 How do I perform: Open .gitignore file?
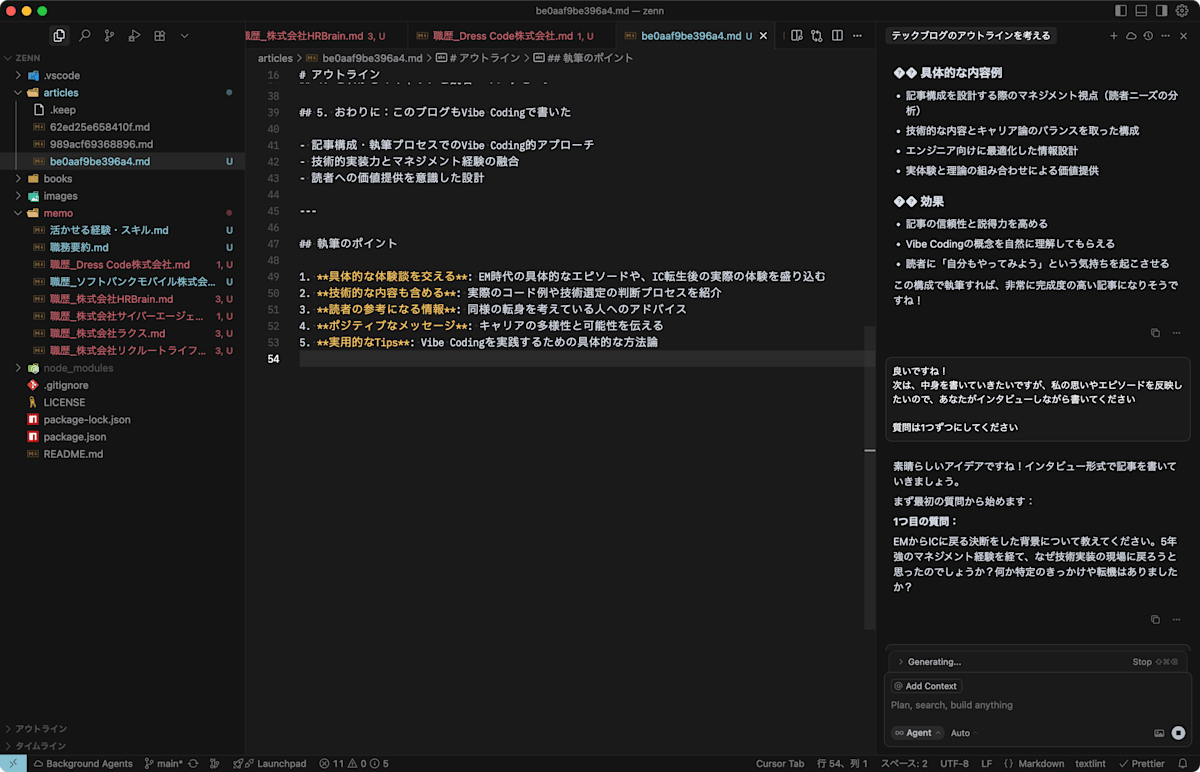122,385
